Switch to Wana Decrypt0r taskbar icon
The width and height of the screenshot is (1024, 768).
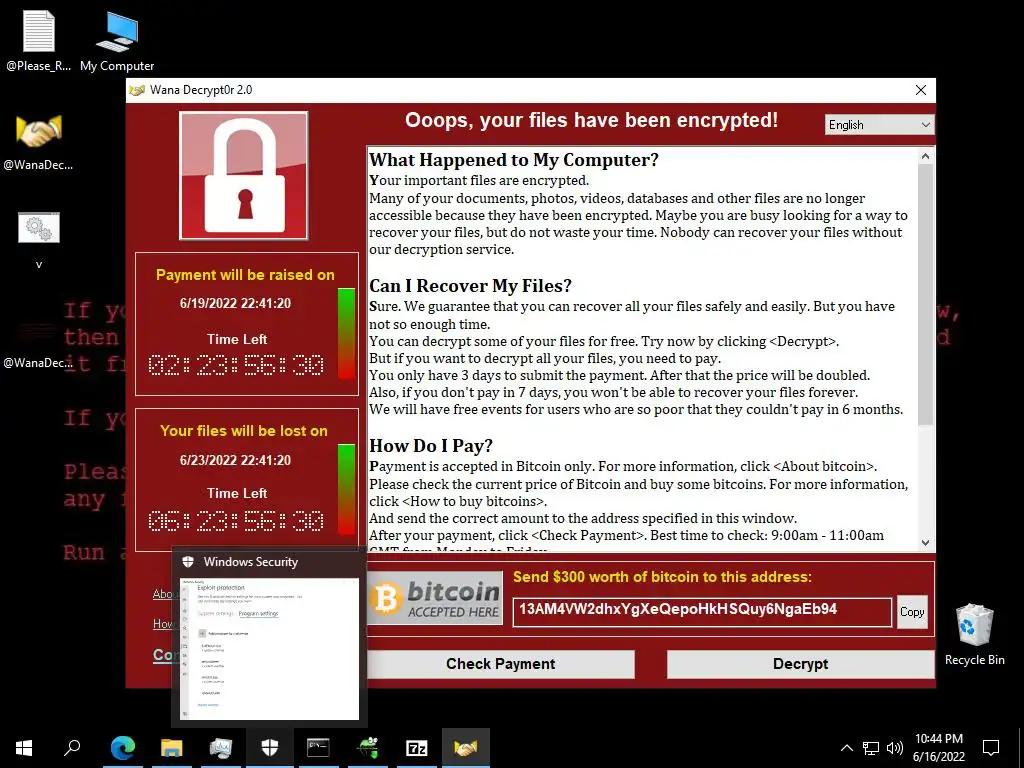(x=466, y=748)
